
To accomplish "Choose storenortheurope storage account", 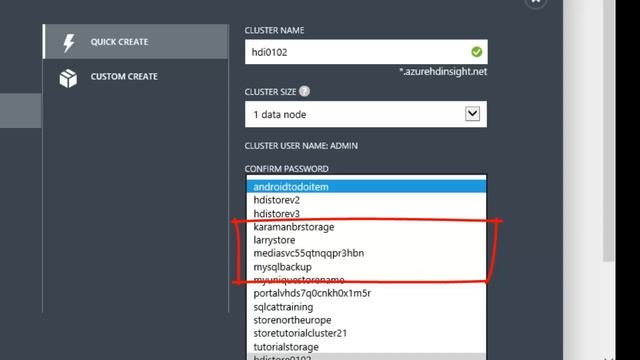I will click(x=367, y=320).
